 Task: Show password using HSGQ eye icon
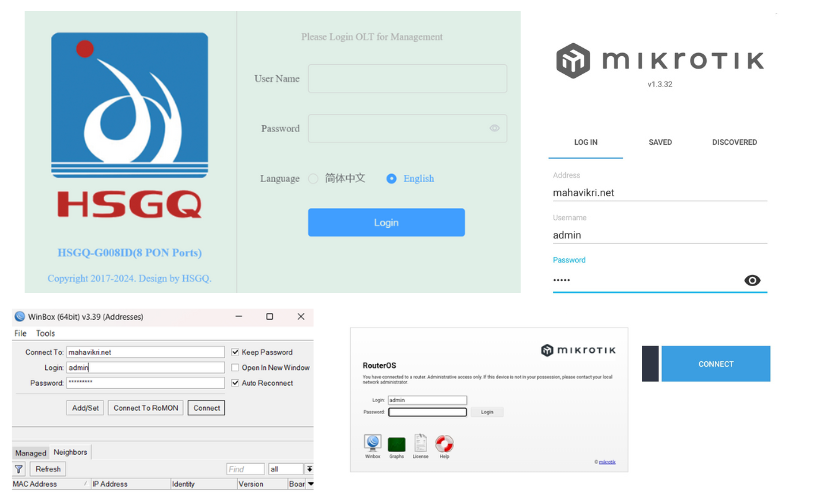tap(494, 128)
